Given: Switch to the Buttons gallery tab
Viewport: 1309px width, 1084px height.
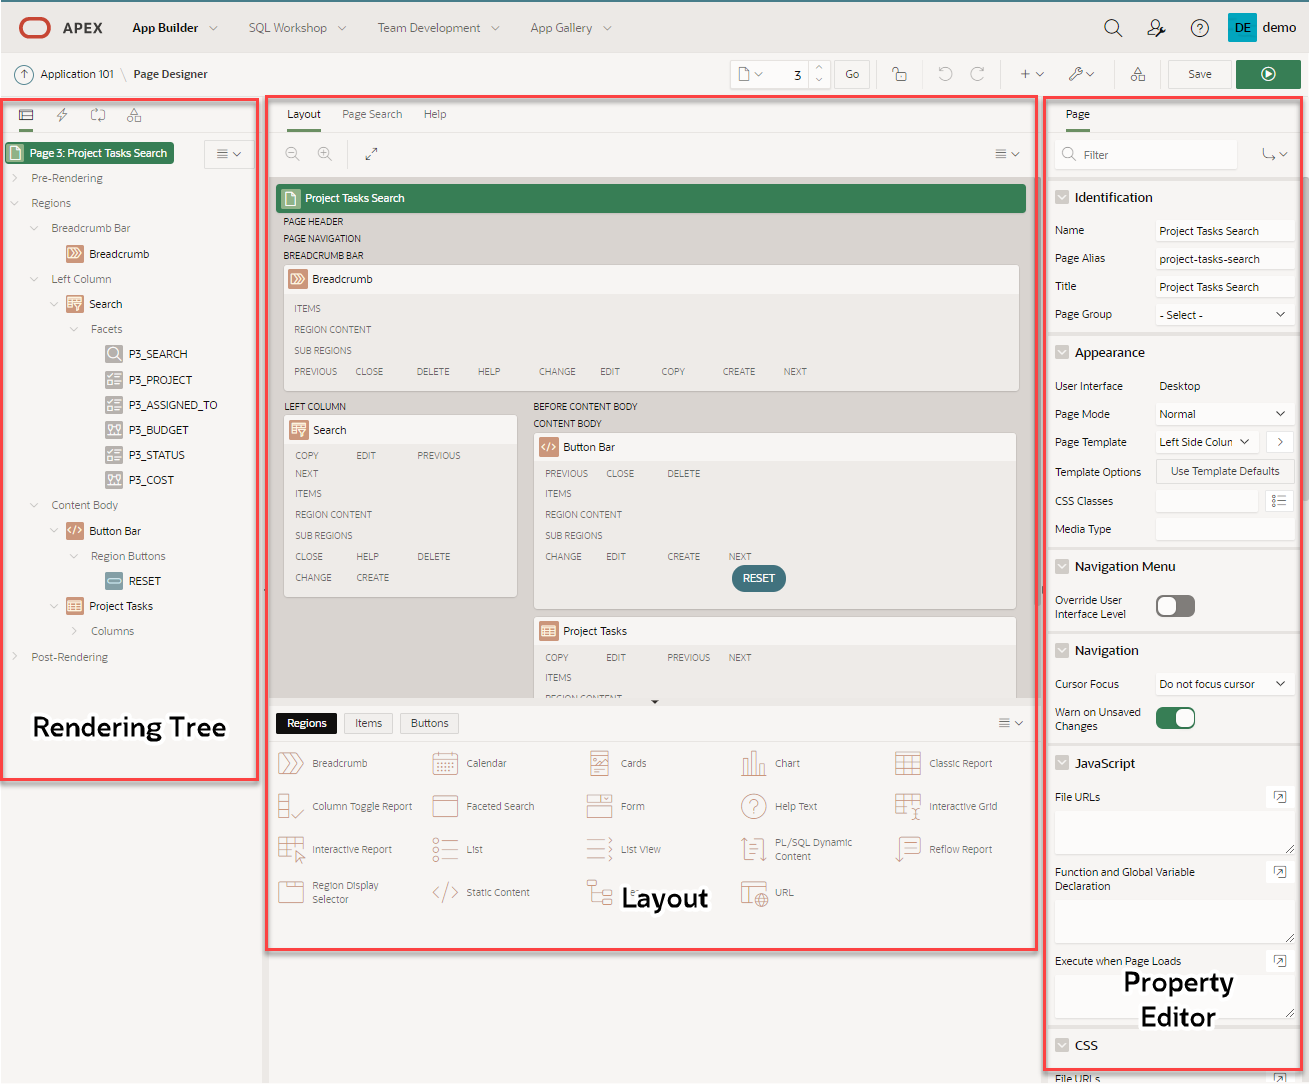Looking at the screenshot, I should coord(429,723).
